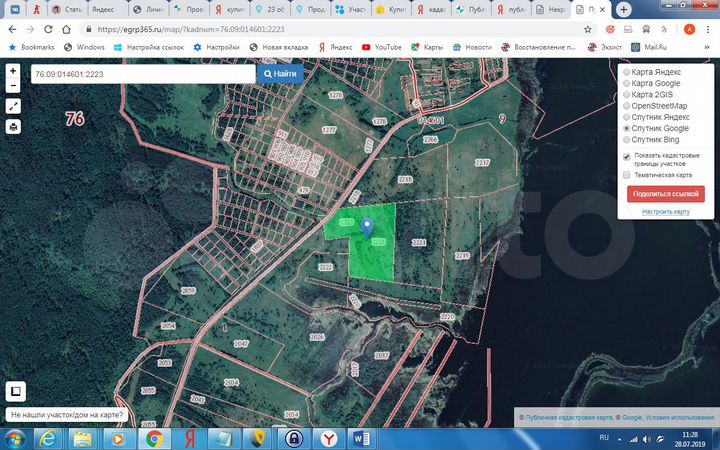Click the red Поделиться ссылкой button
Screen dimensions: 720x450
pyautogui.click(x=666, y=194)
